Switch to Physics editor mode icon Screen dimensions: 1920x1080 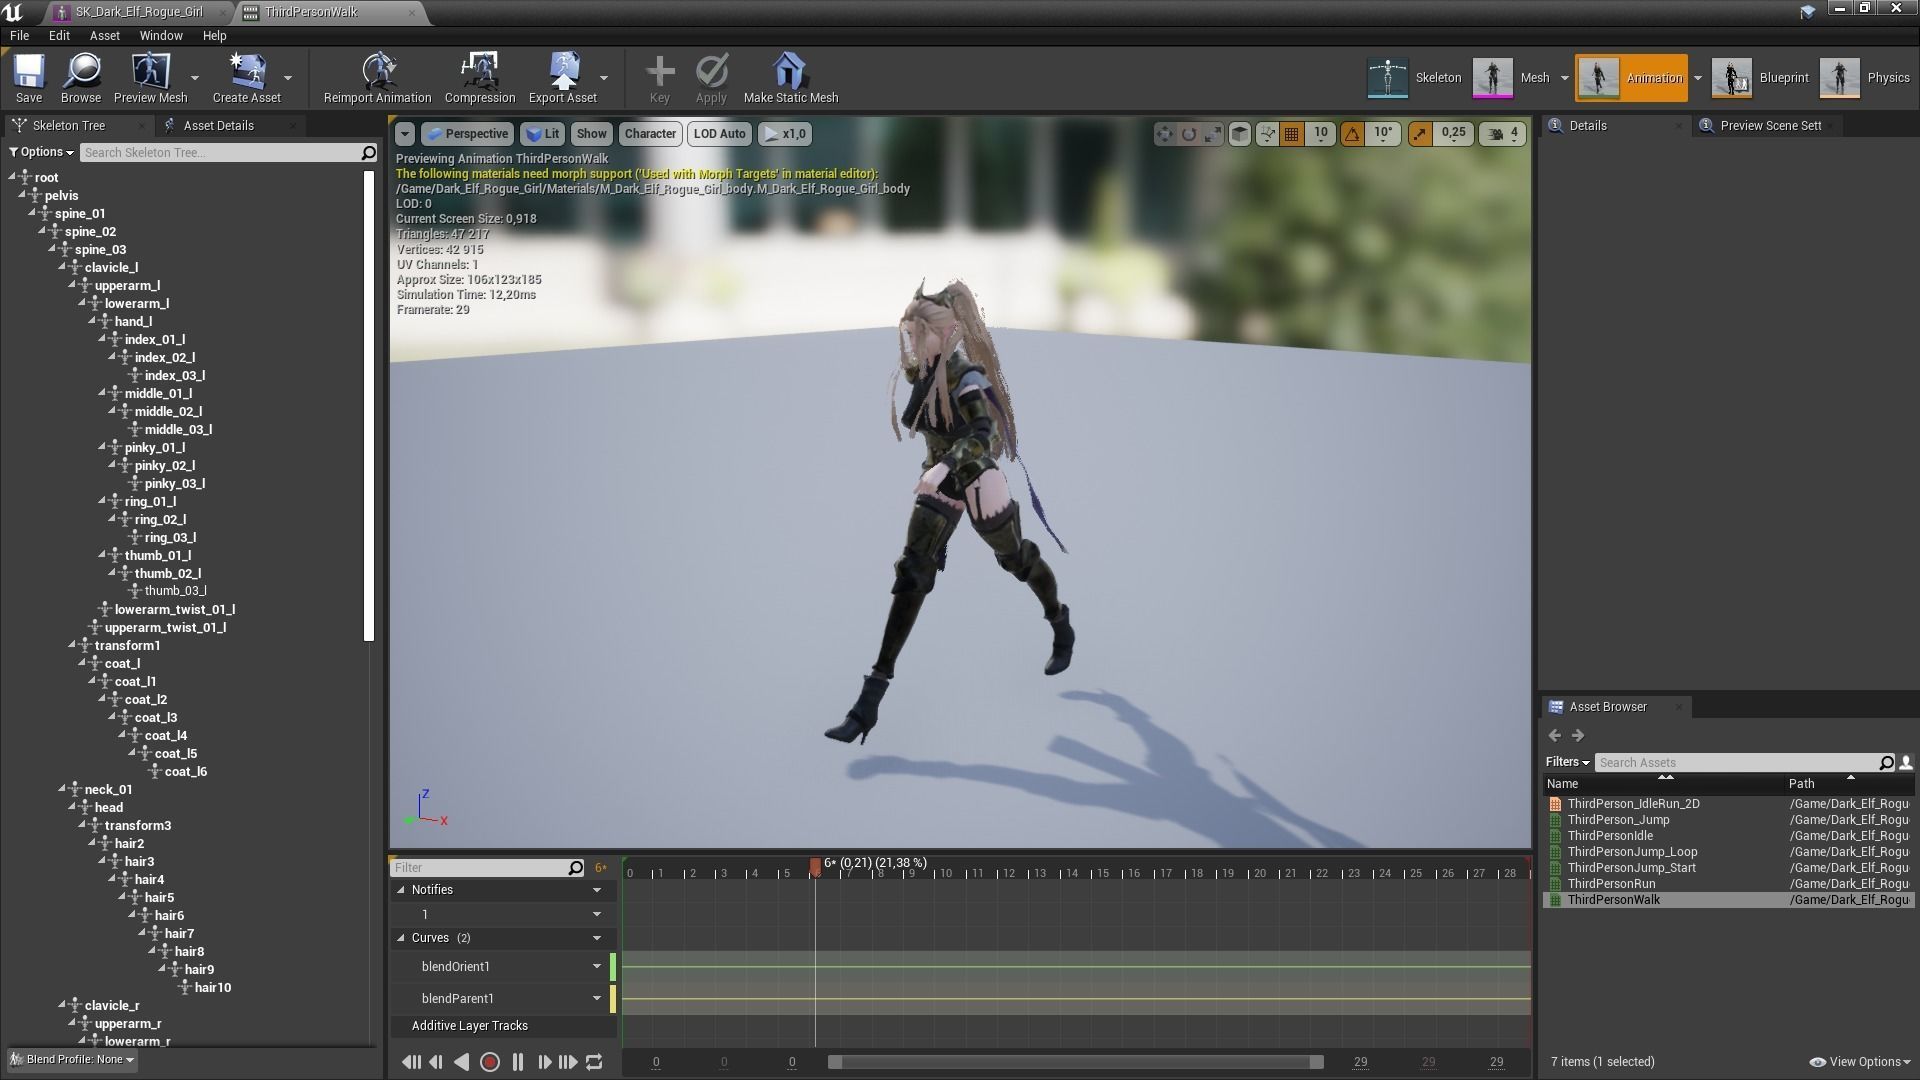click(1840, 77)
